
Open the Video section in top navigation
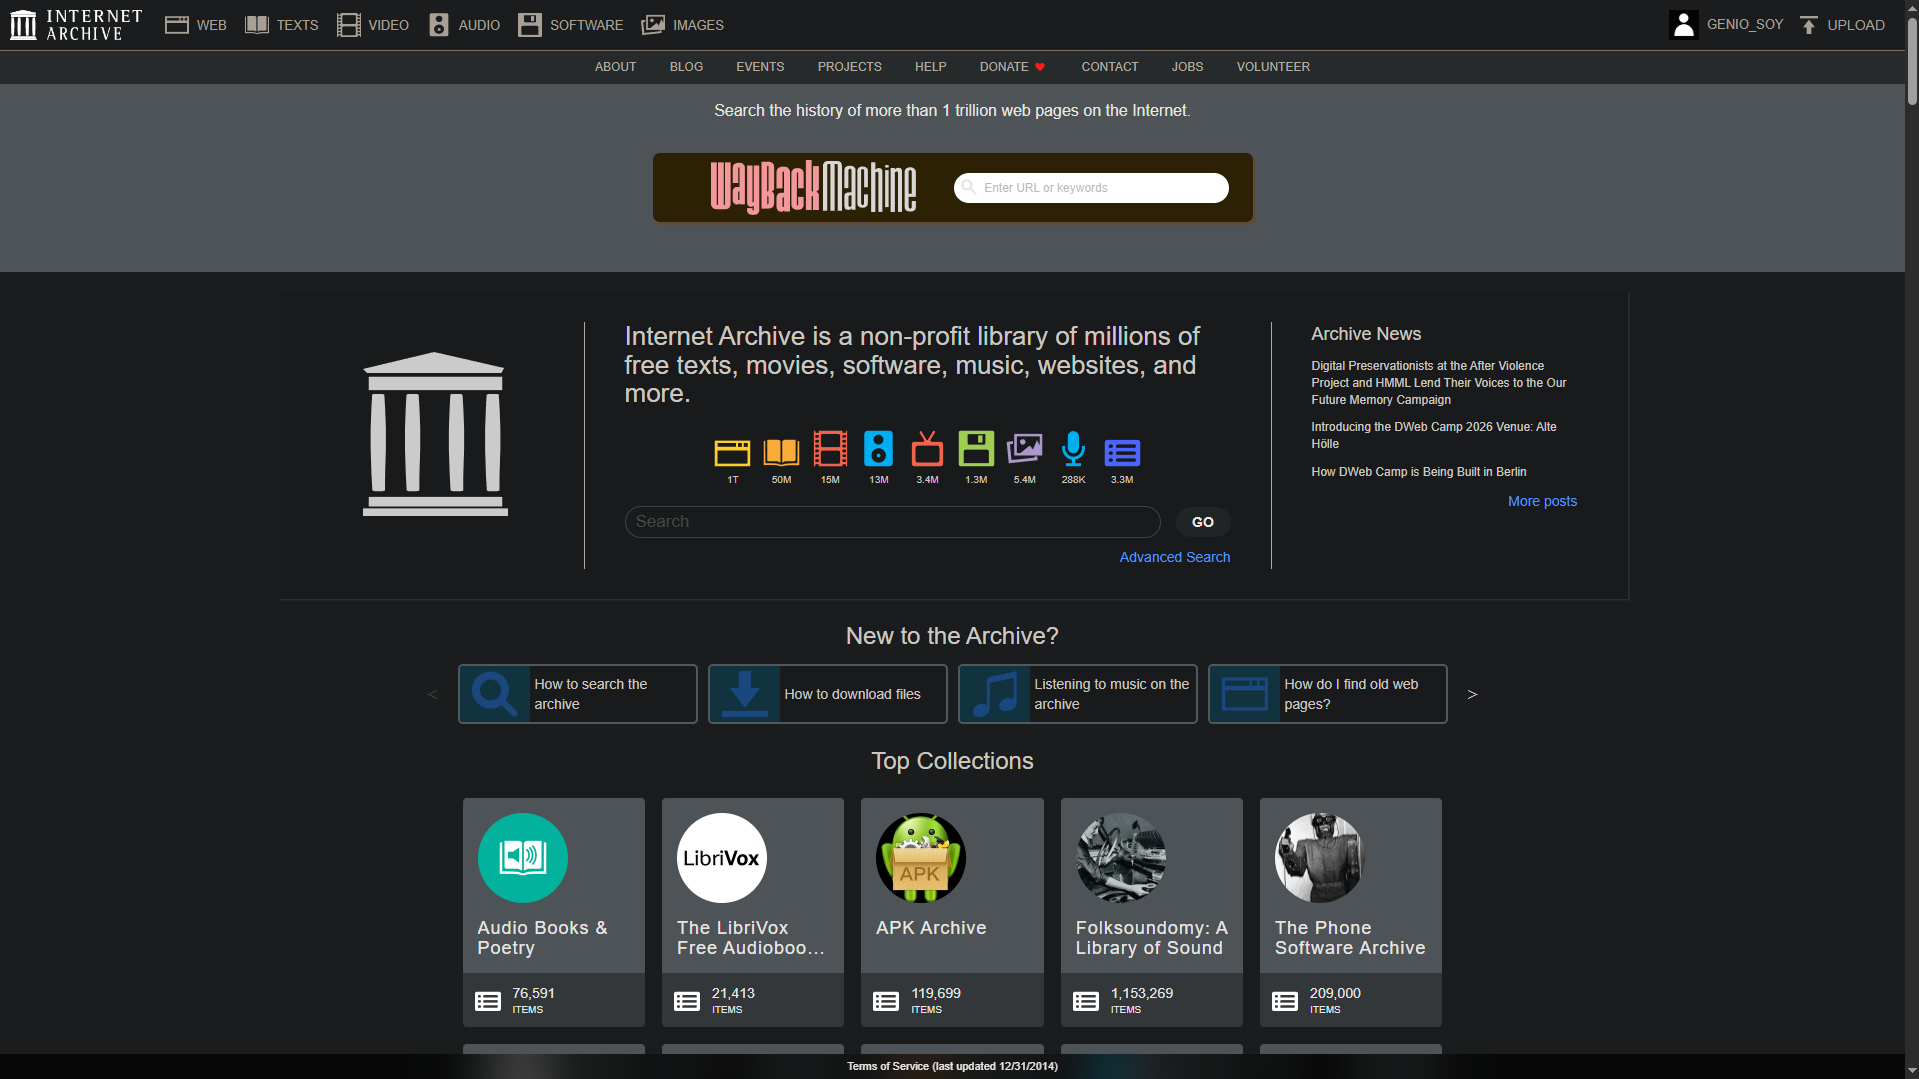pos(373,25)
